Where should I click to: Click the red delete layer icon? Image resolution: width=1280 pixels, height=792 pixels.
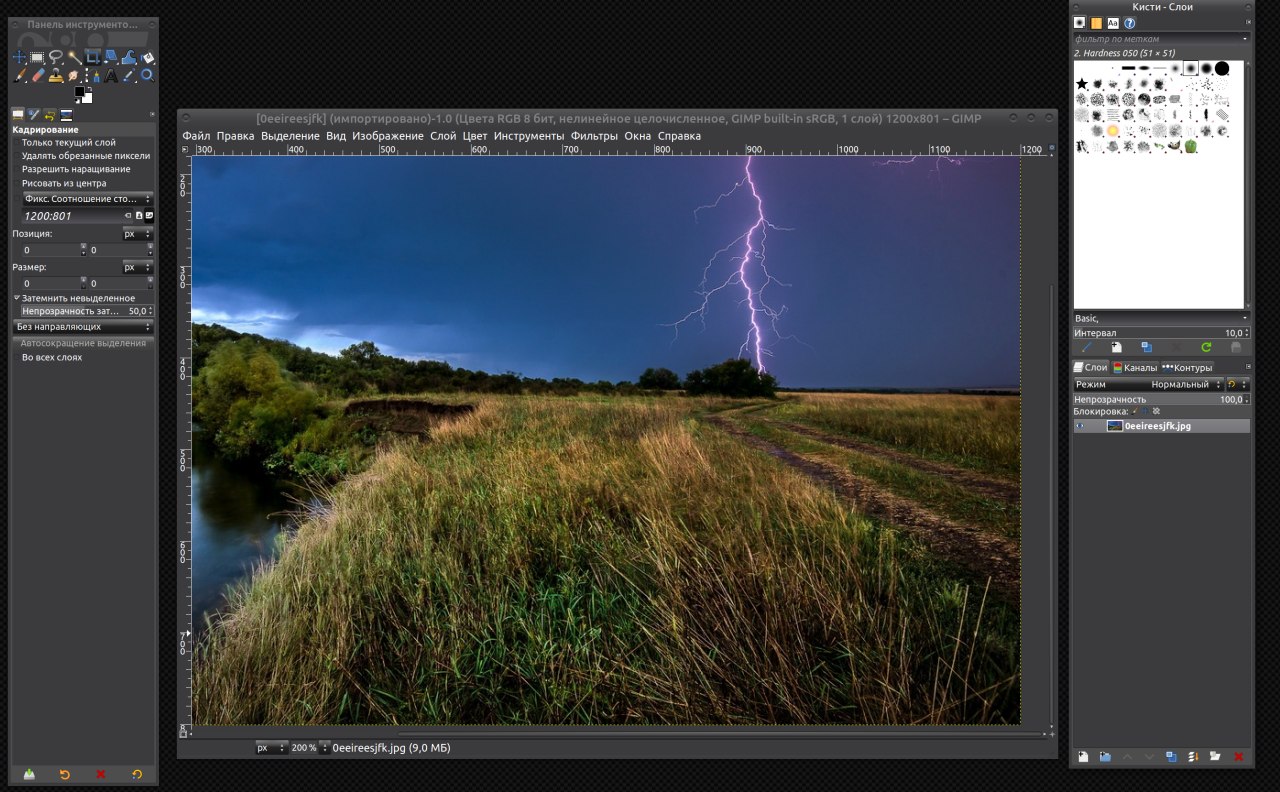tap(1239, 757)
